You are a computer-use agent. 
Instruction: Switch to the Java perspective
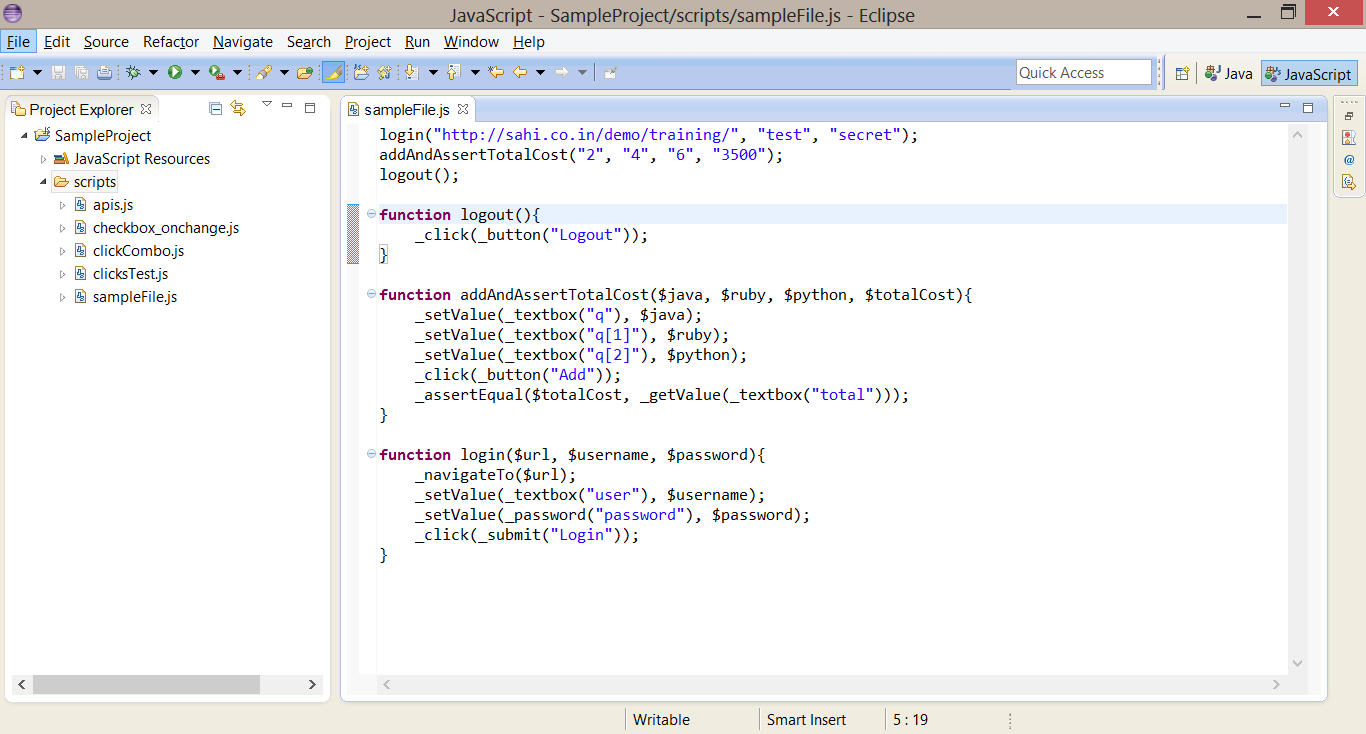(1229, 73)
